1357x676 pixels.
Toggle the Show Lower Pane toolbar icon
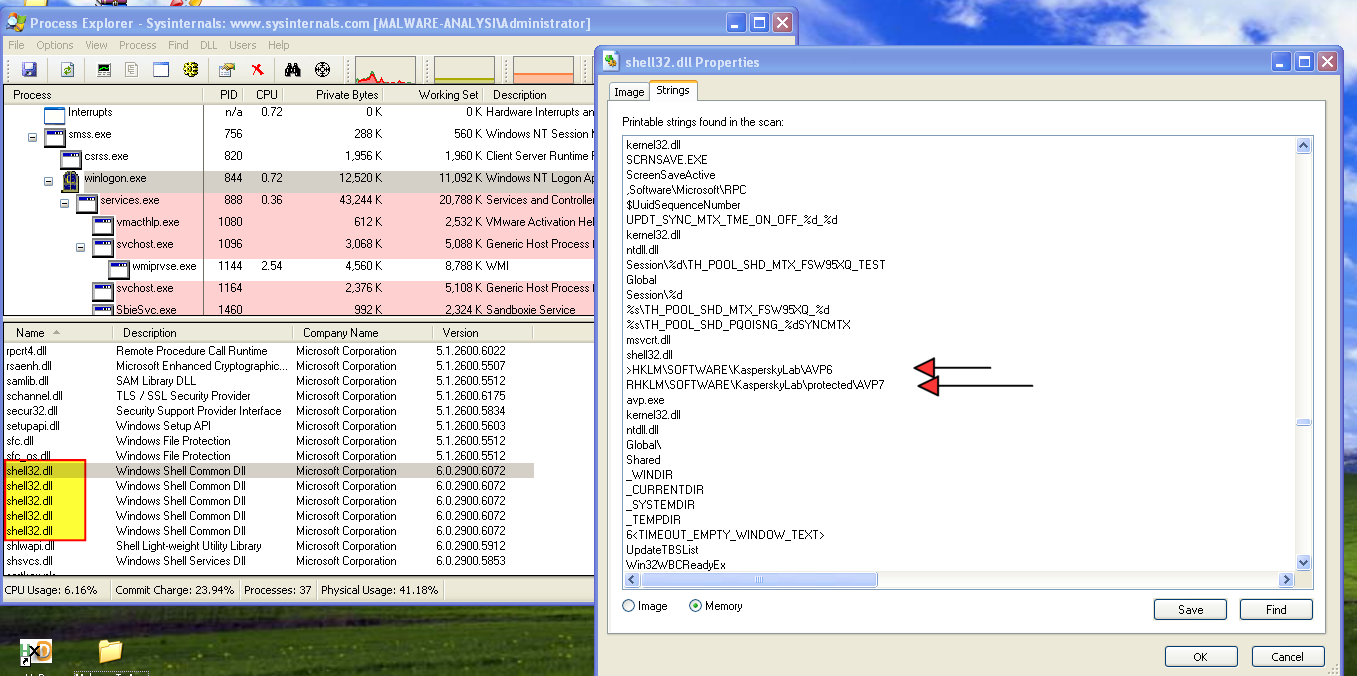pos(161,69)
